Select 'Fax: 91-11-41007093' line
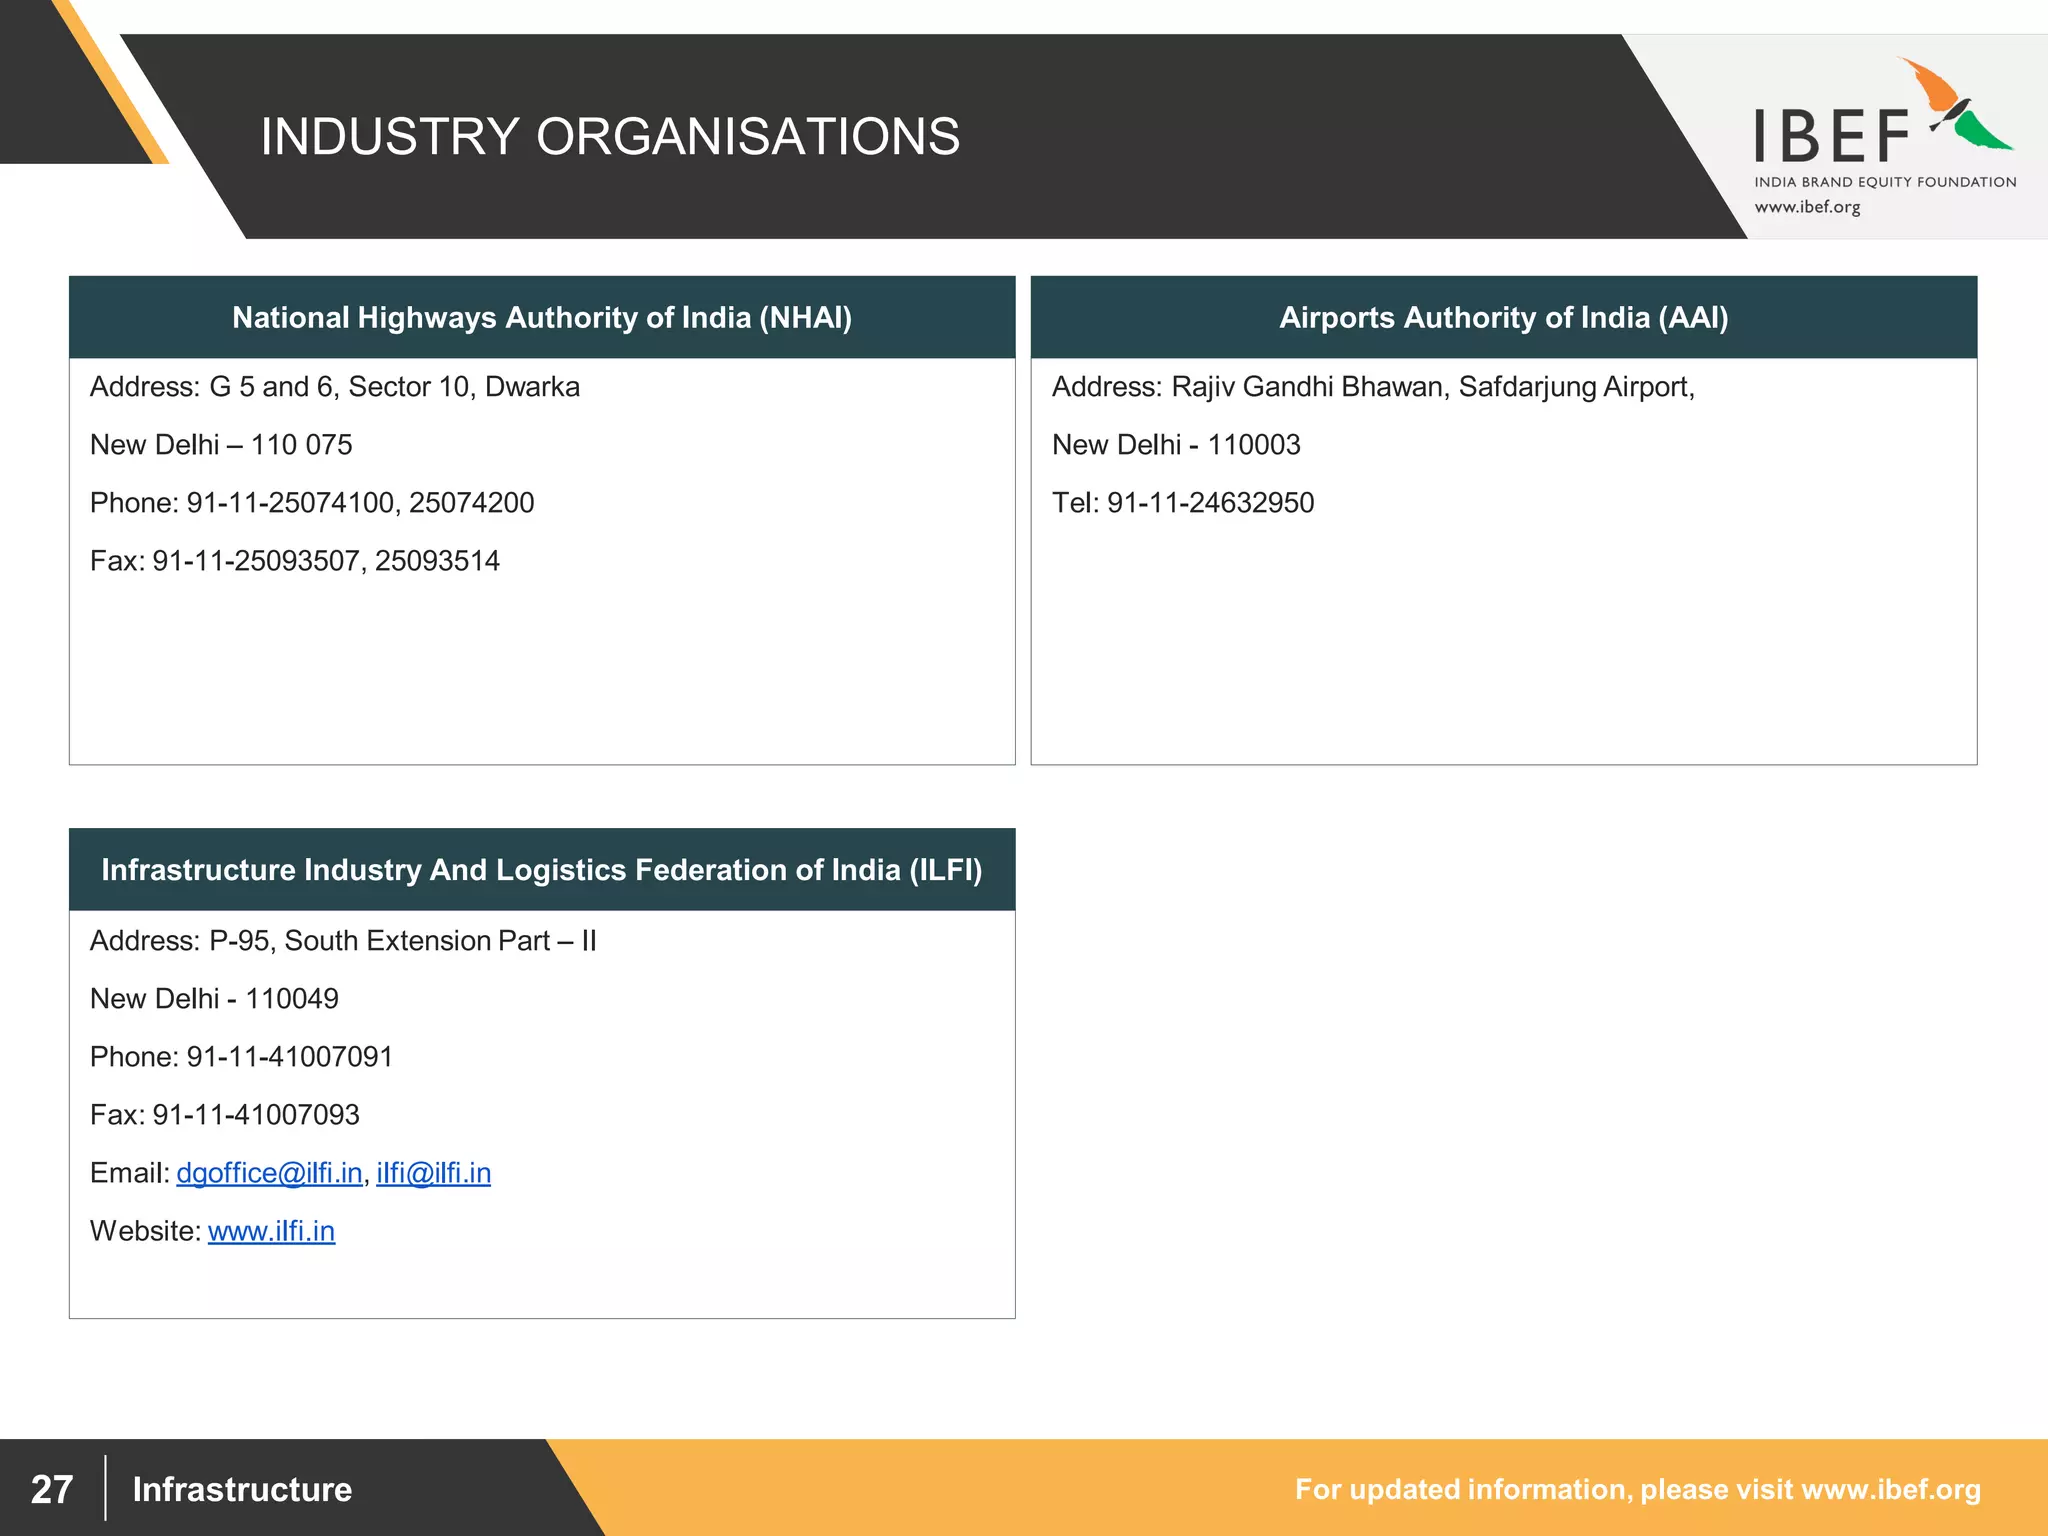The image size is (2048, 1536). [225, 1115]
